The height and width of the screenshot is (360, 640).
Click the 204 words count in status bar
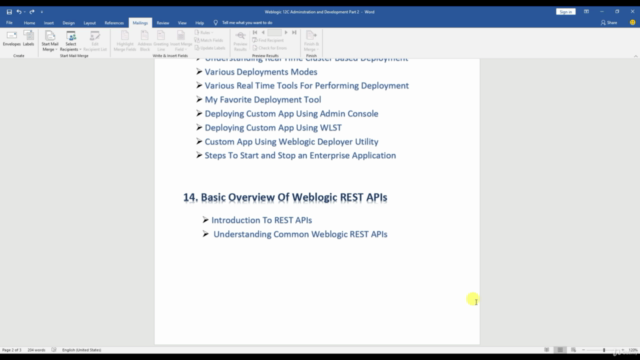(x=36, y=350)
